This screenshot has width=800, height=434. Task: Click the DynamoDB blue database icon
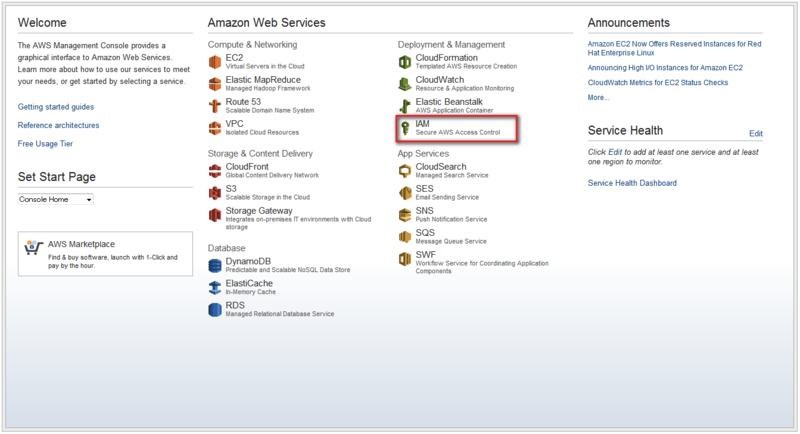coord(215,265)
